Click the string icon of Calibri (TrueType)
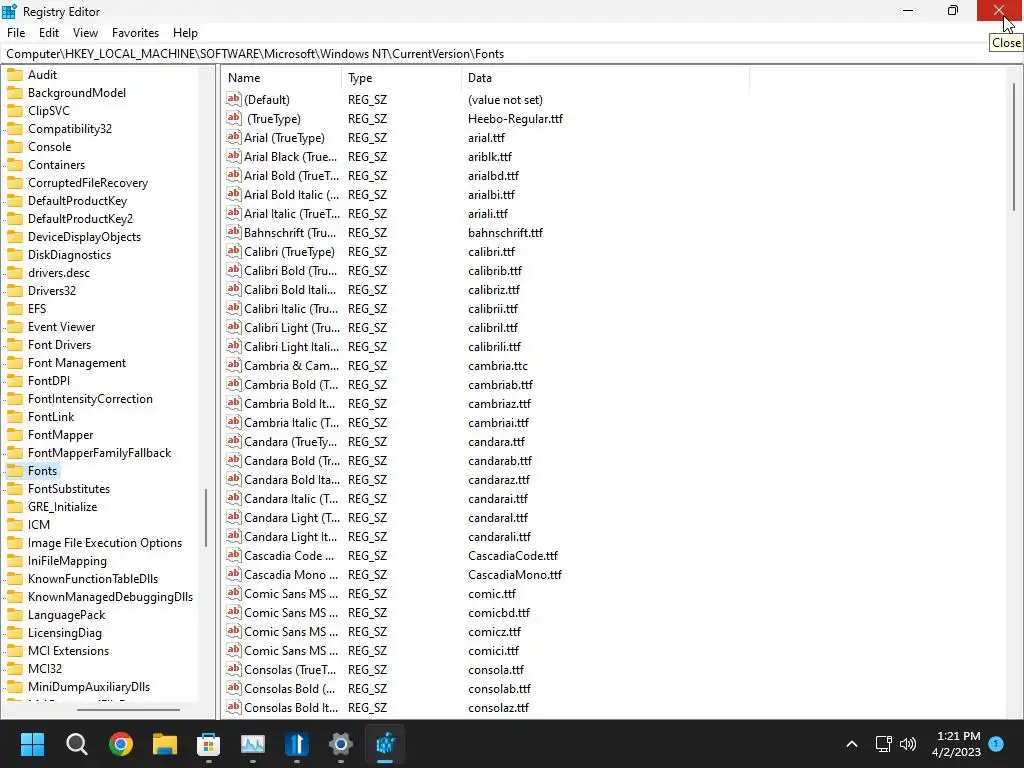This screenshot has height=768, width=1024. [233, 251]
